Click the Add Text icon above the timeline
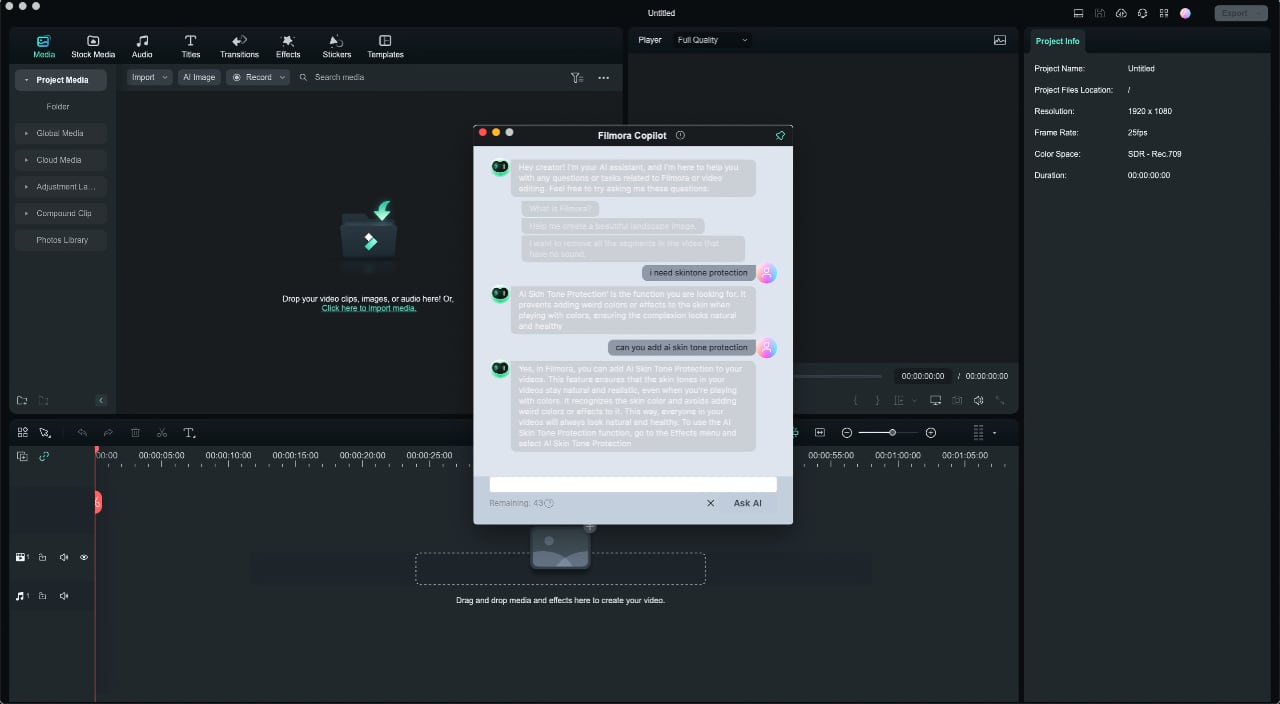This screenshot has width=1280, height=704. 189,432
